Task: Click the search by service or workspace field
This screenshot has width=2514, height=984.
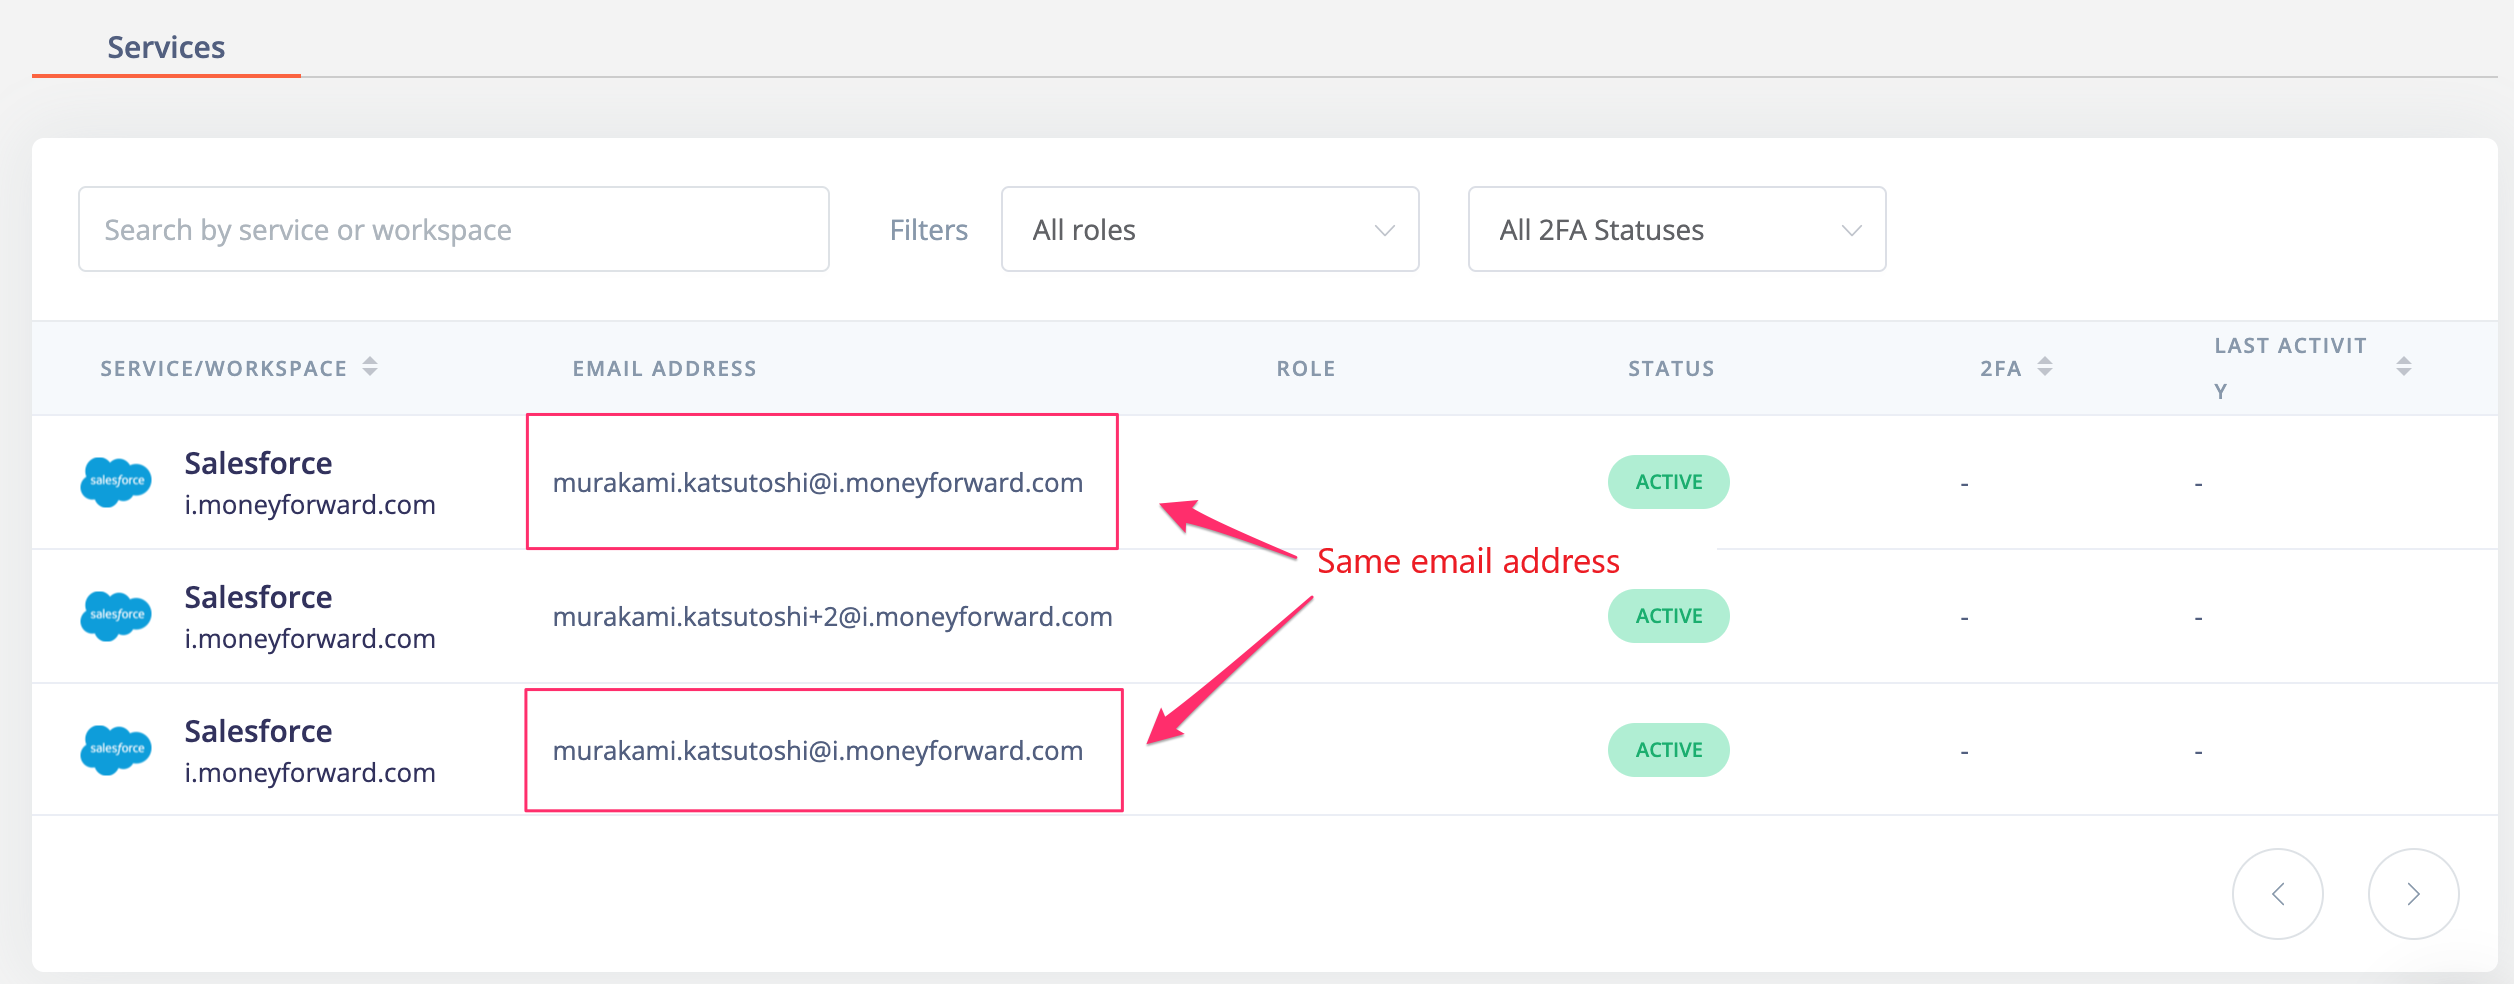Action: coord(454,229)
